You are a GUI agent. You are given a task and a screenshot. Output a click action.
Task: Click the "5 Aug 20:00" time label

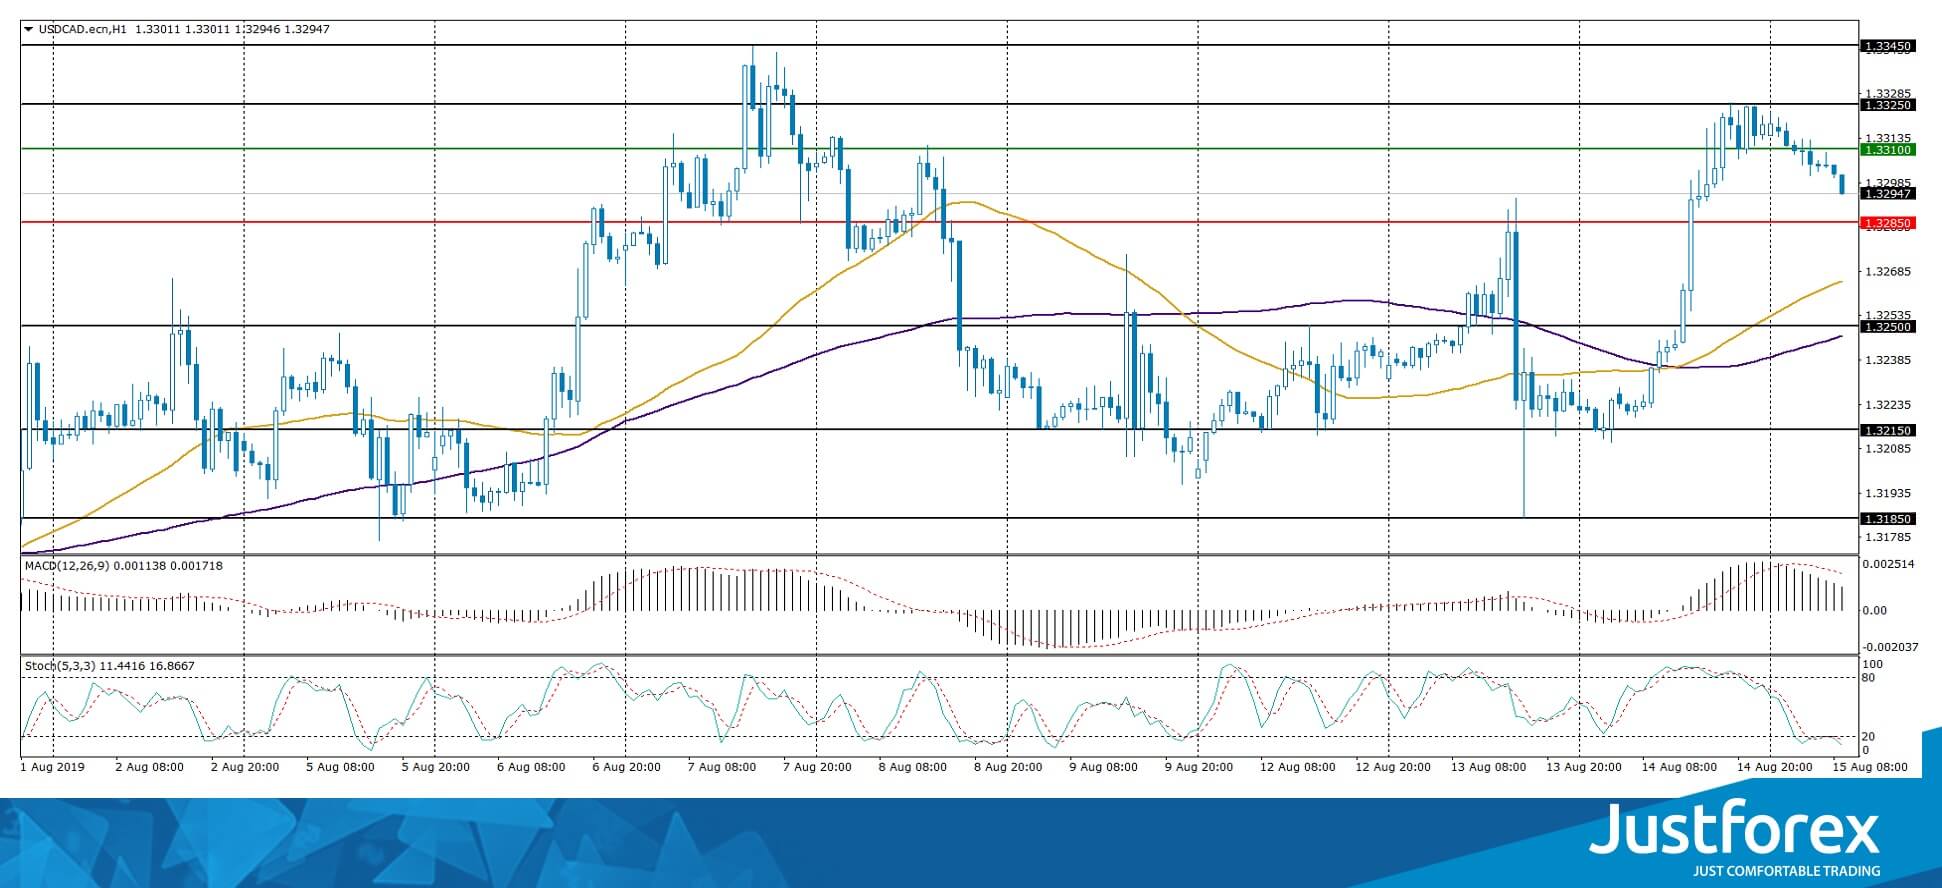436,768
